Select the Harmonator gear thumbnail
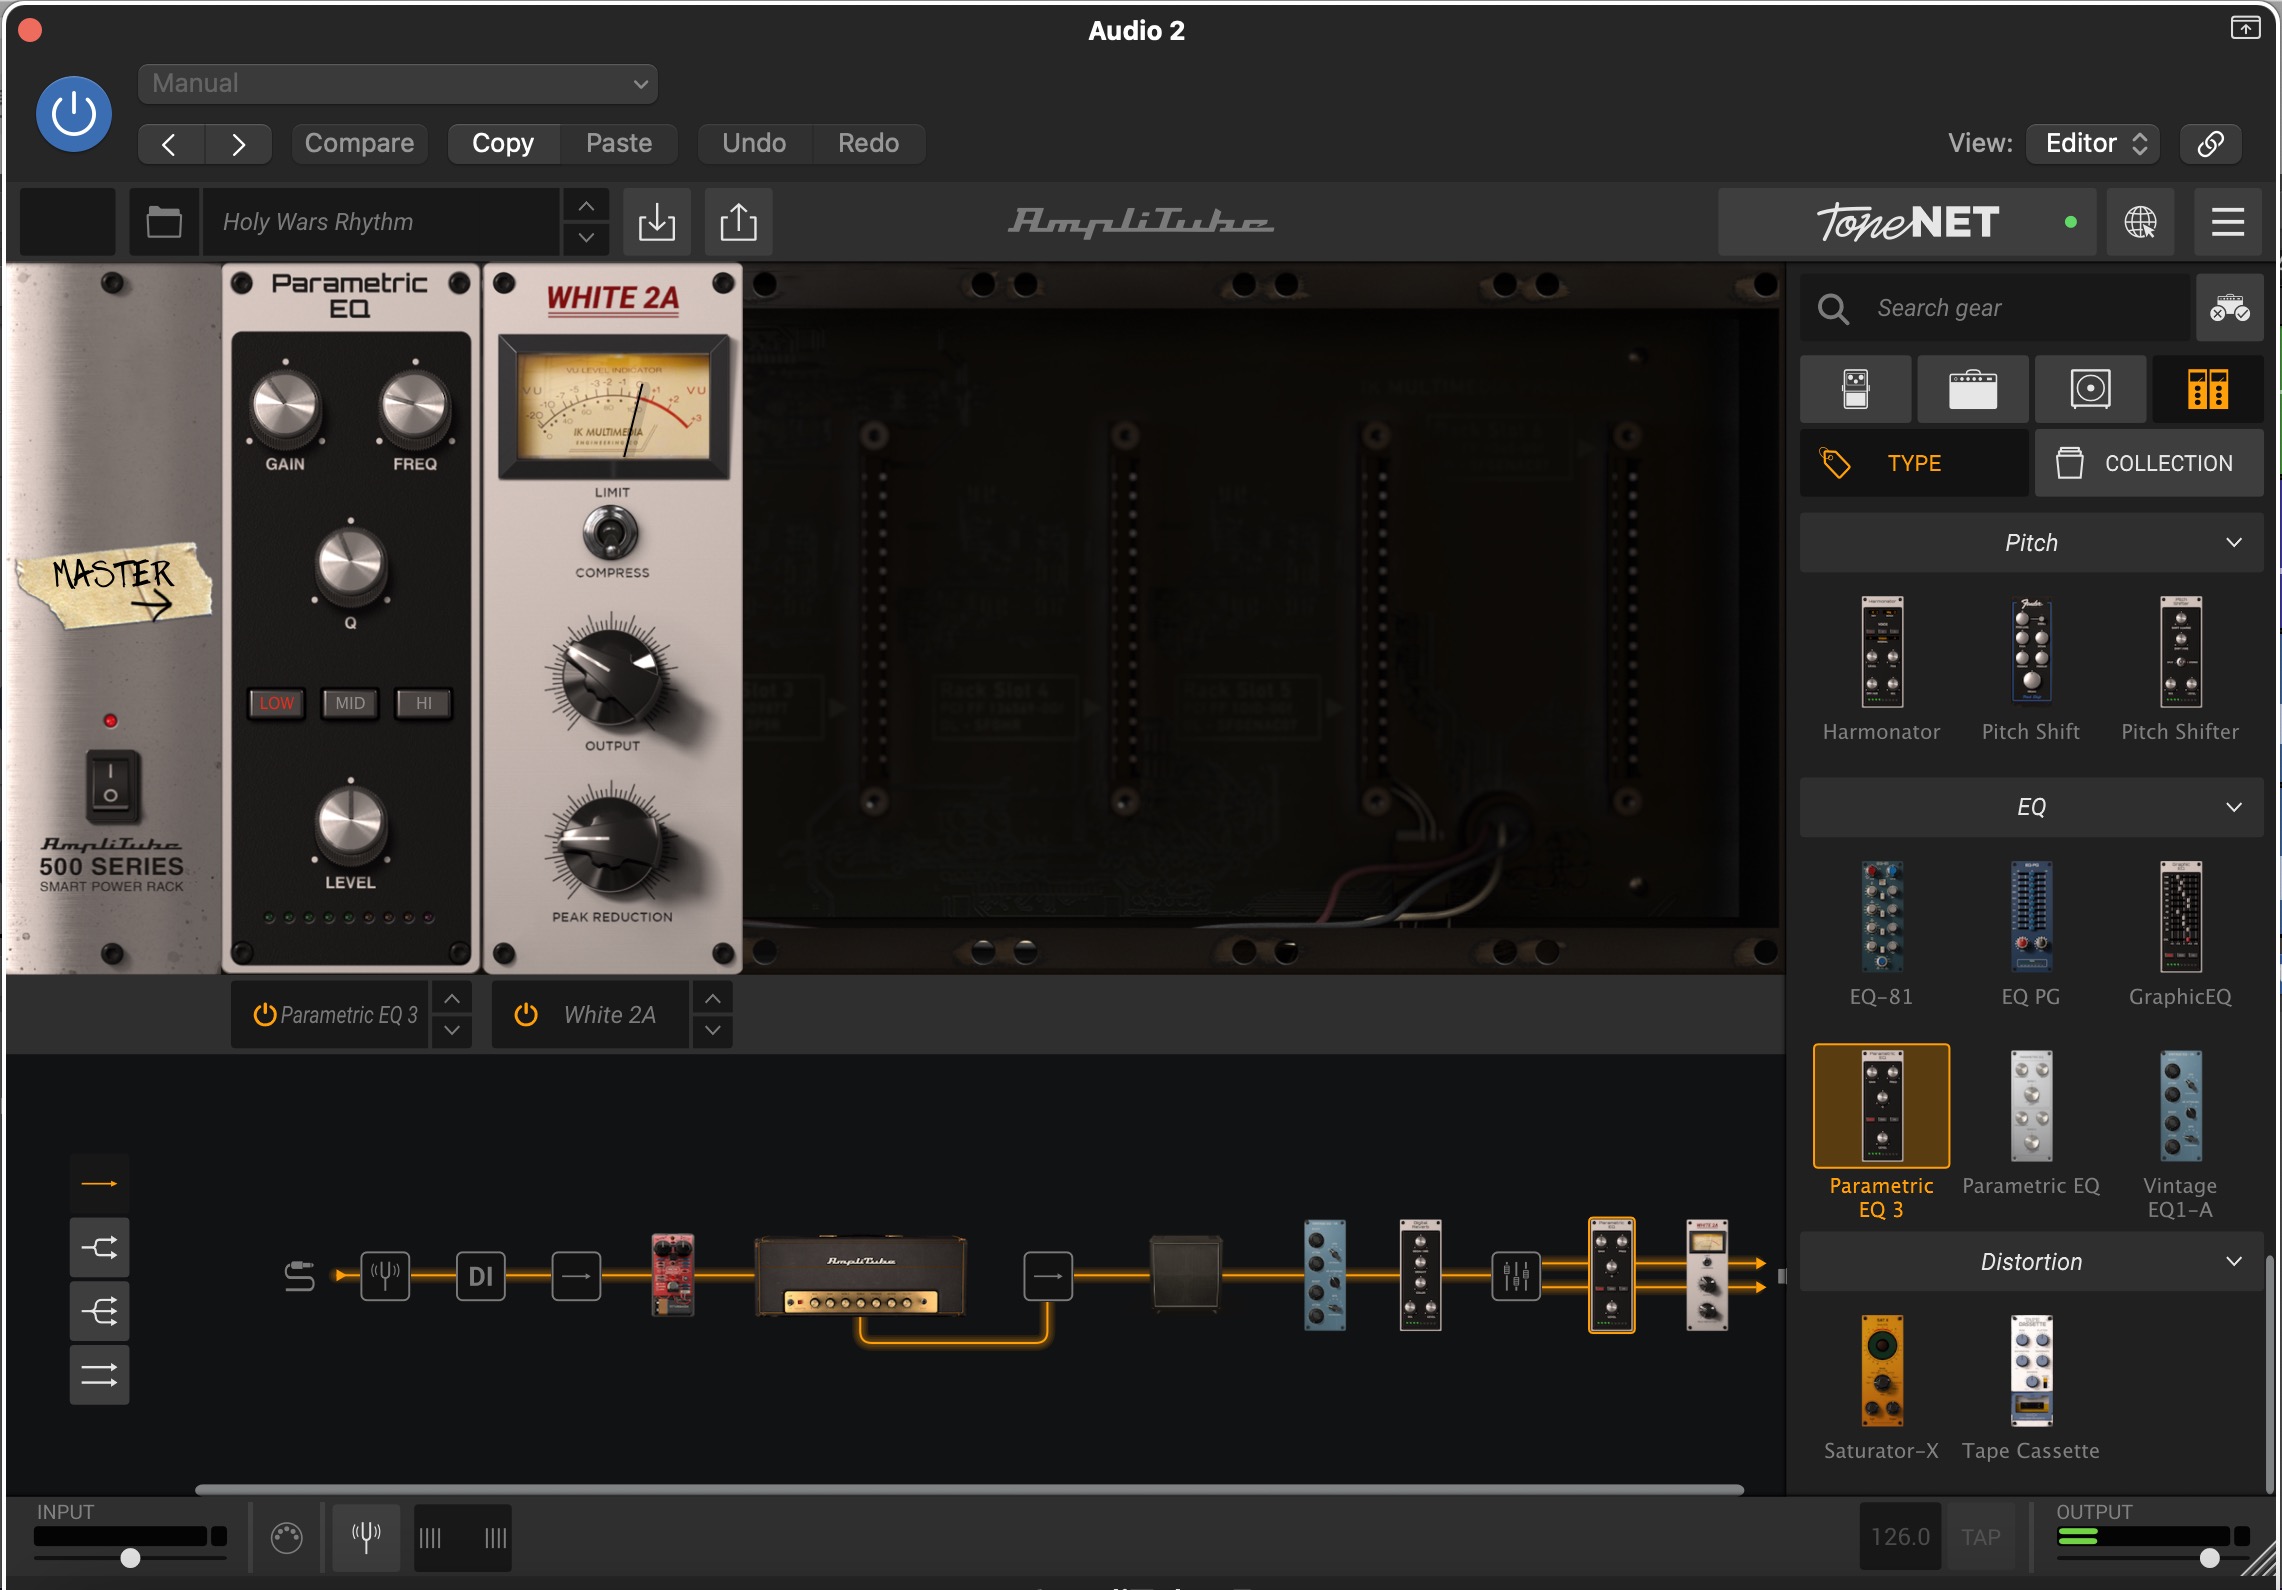Image resolution: width=2282 pixels, height=1590 pixels. click(x=1881, y=652)
